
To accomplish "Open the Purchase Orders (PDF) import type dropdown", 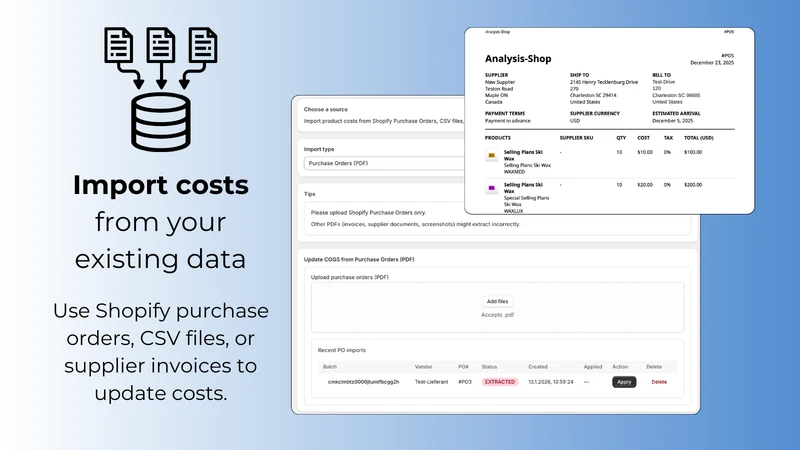I will point(384,163).
